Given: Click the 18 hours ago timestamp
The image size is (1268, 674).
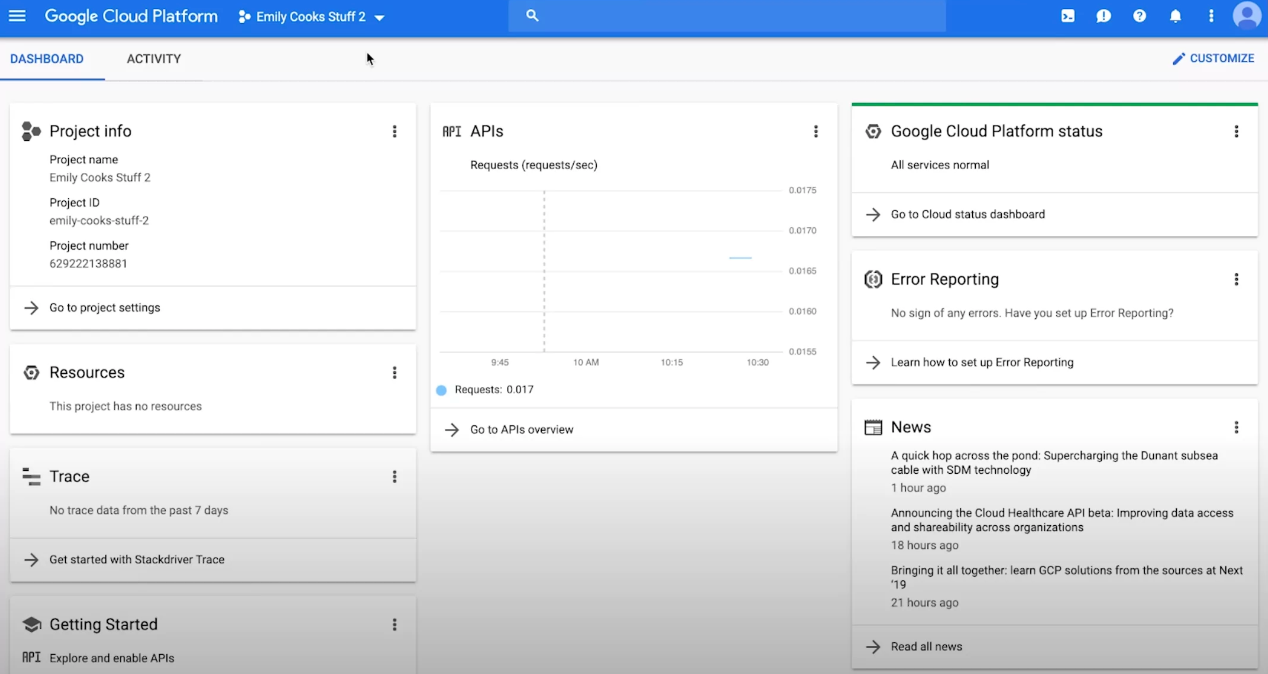Looking at the screenshot, I should 925,546.
